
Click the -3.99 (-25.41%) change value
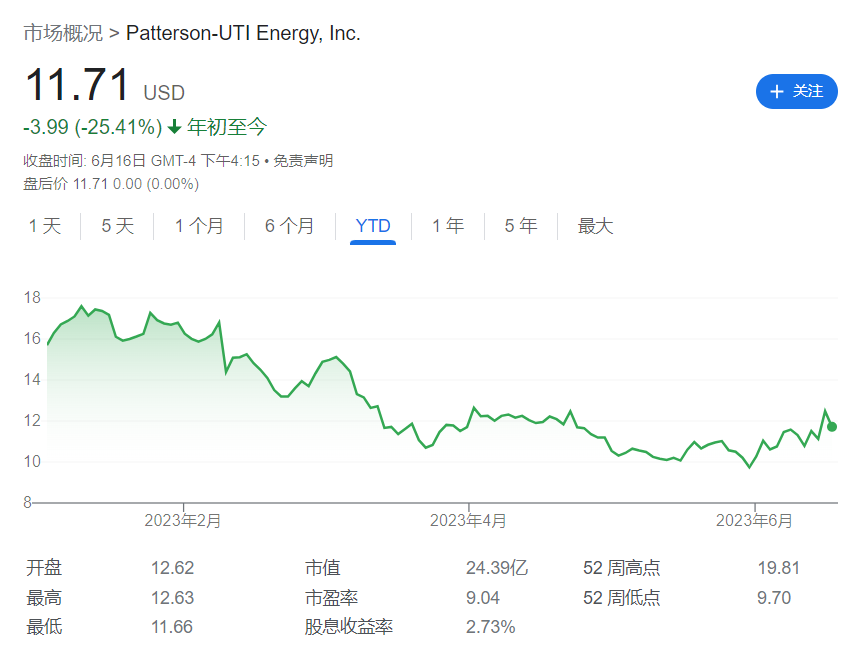click(x=93, y=127)
